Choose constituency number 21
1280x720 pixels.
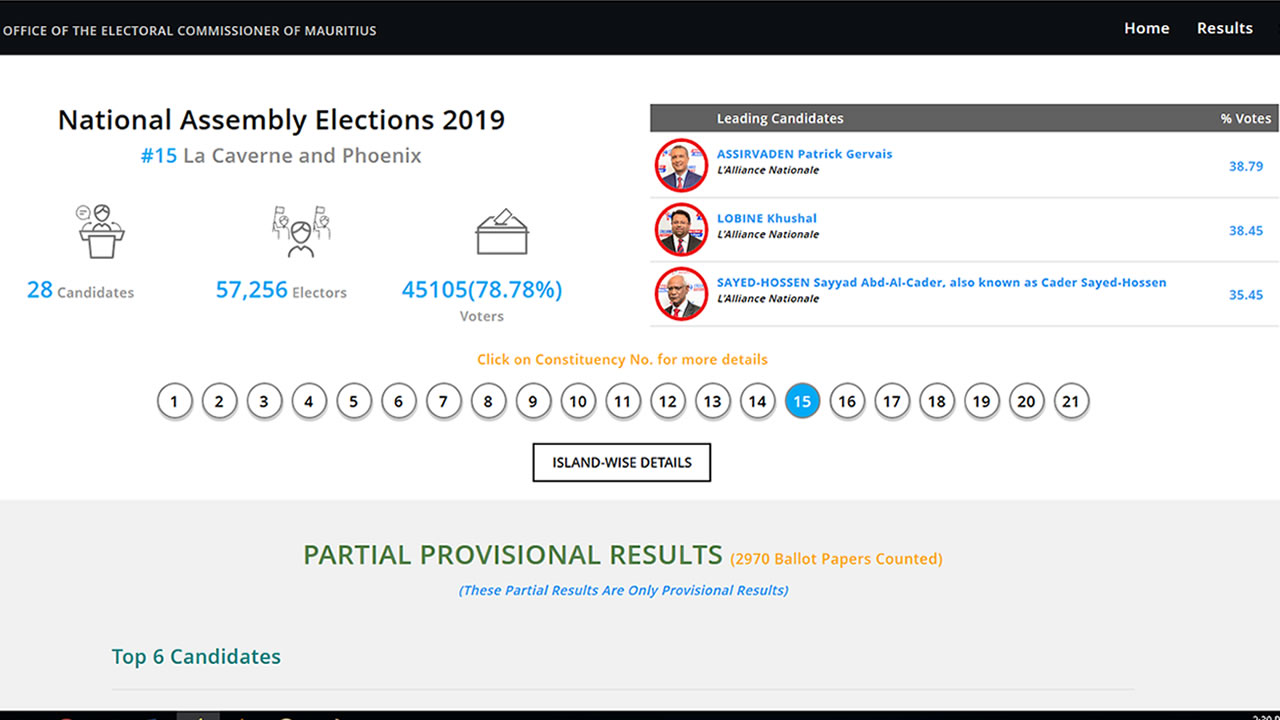[x=1071, y=401]
